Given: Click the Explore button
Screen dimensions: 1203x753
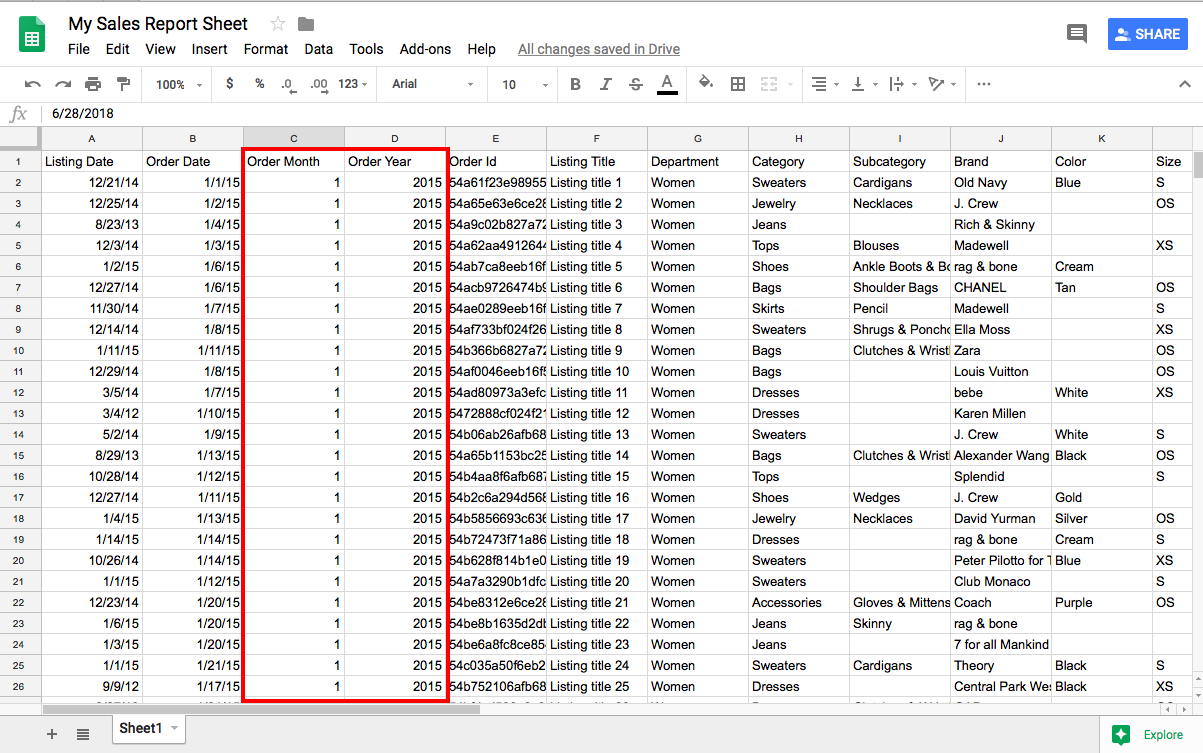Looking at the screenshot, I should pos(1151,734).
